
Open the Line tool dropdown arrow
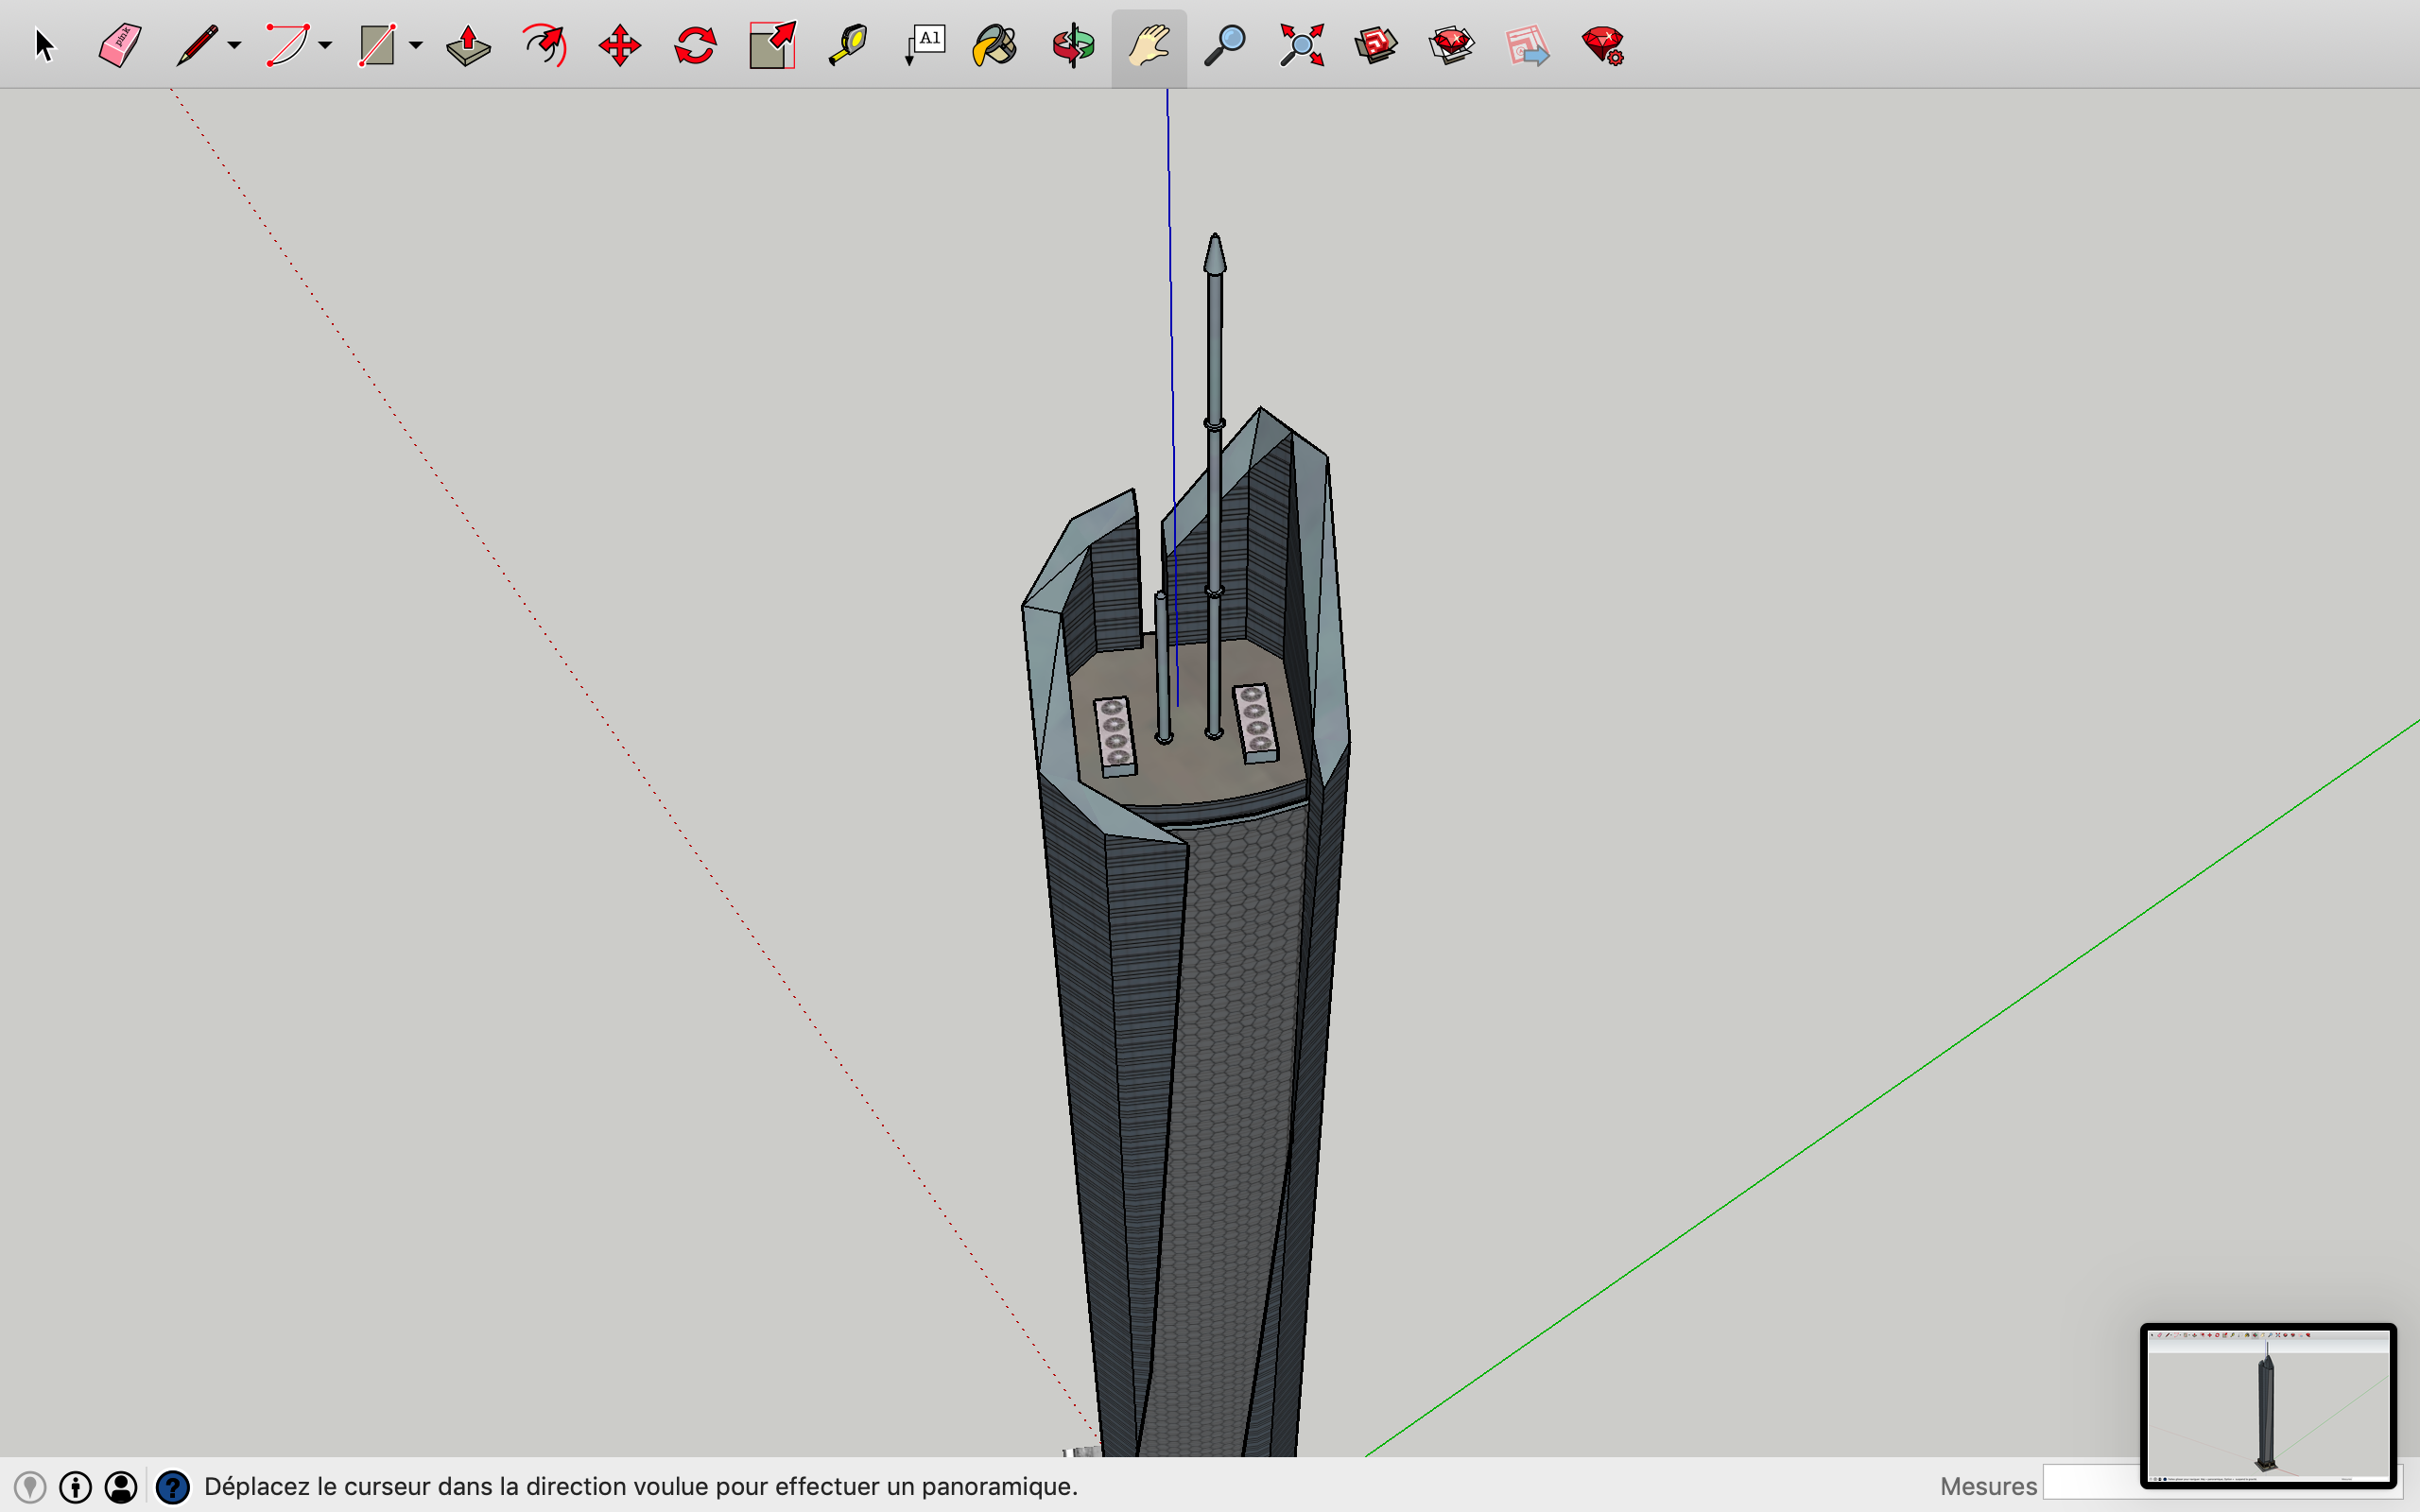[x=234, y=47]
